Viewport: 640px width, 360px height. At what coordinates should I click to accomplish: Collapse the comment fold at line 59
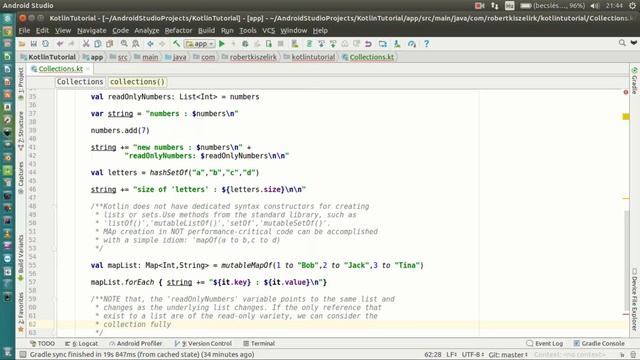click(54, 299)
